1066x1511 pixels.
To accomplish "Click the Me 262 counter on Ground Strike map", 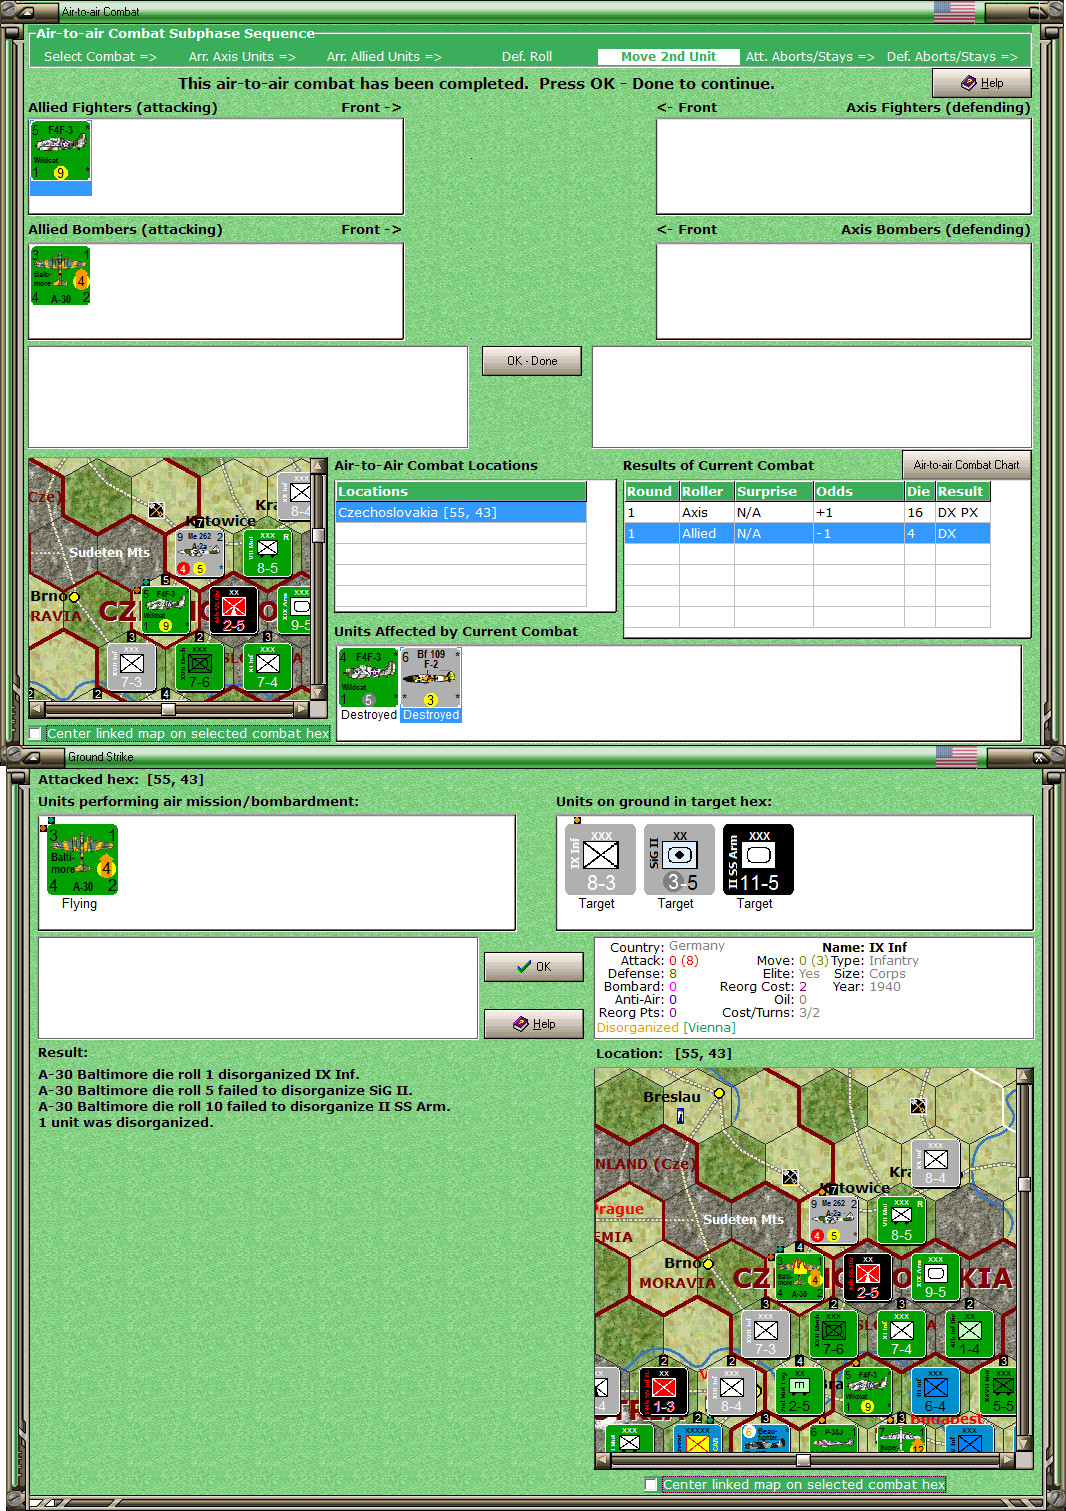I will coord(833,1220).
